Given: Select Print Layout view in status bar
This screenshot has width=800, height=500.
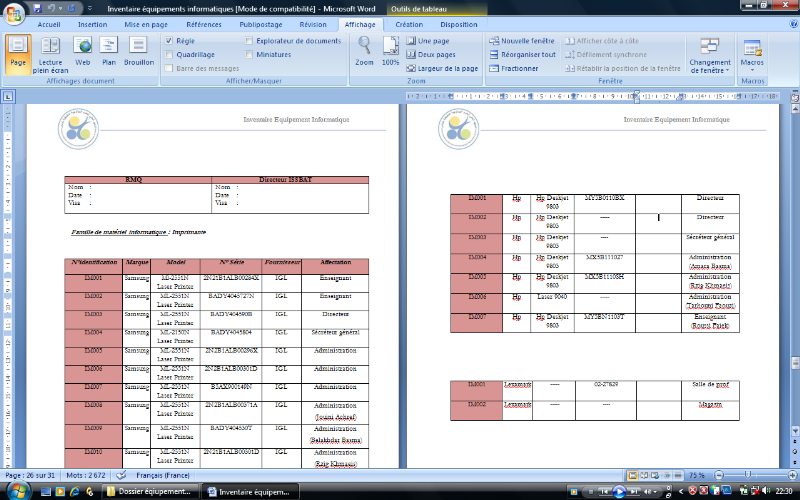Looking at the screenshot, I should click(633, 475).
